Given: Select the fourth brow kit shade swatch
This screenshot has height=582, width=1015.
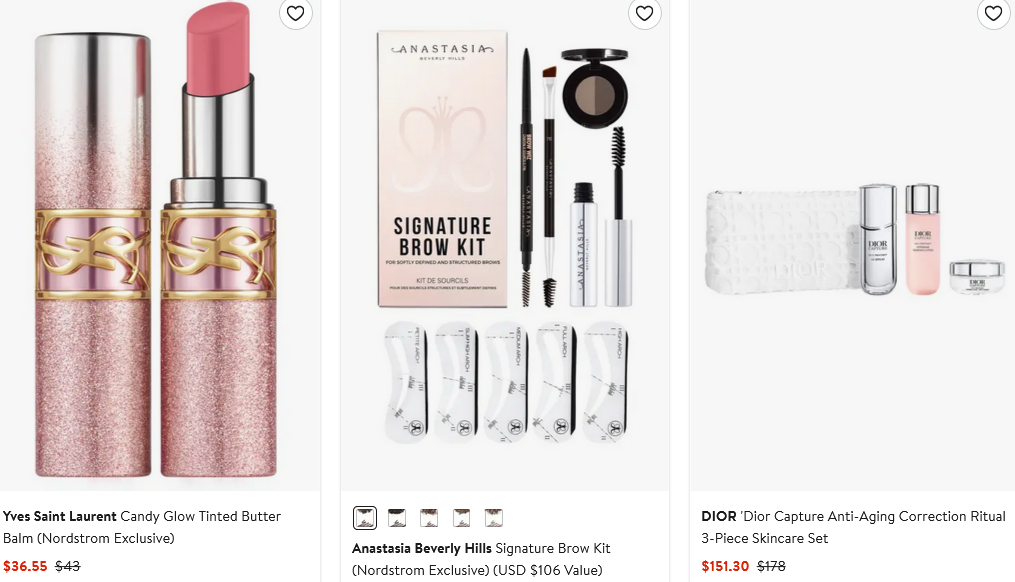Looking at the screenshot, I should (461, 517).
